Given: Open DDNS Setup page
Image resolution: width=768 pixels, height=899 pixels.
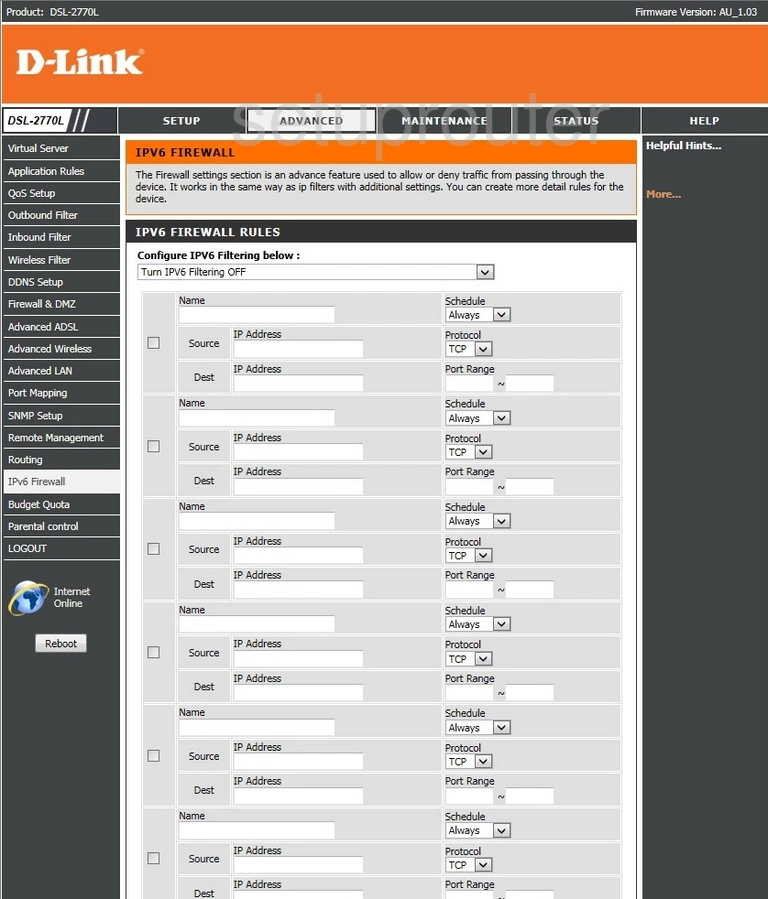Looking at the screenshot, I should tap(61, 282).
